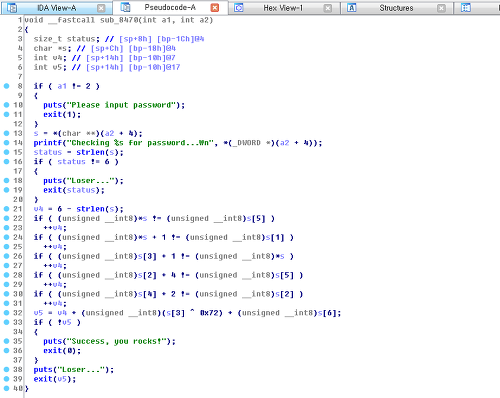
Task: Click the int v4 declaration on line 5
Action: (50, 58)
